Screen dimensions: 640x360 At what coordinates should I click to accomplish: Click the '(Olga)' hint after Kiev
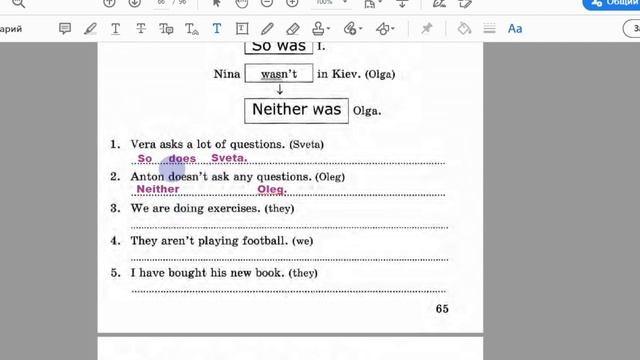380,74
